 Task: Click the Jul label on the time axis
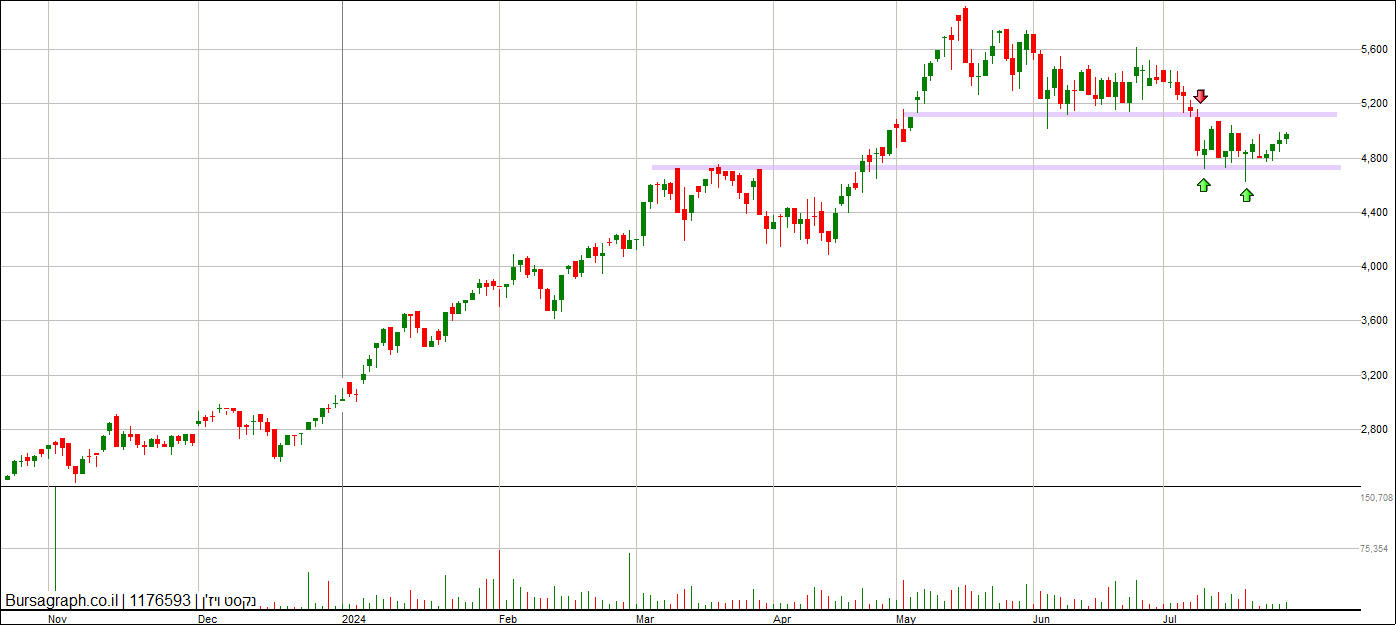(x=1172, y=618)
